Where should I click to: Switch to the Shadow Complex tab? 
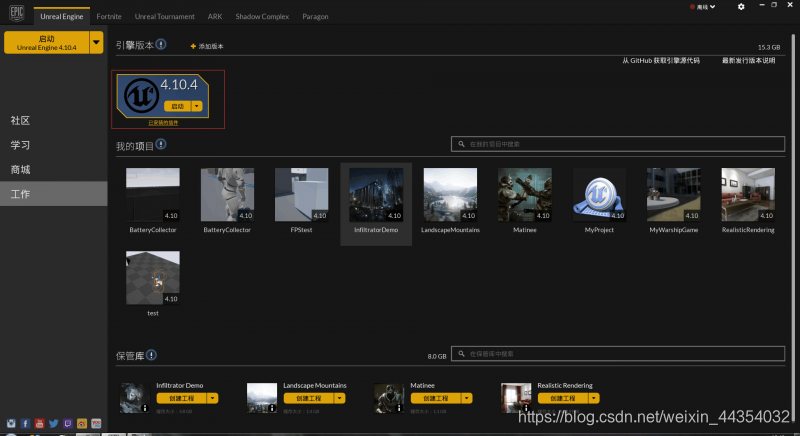(x=262, y=16)
